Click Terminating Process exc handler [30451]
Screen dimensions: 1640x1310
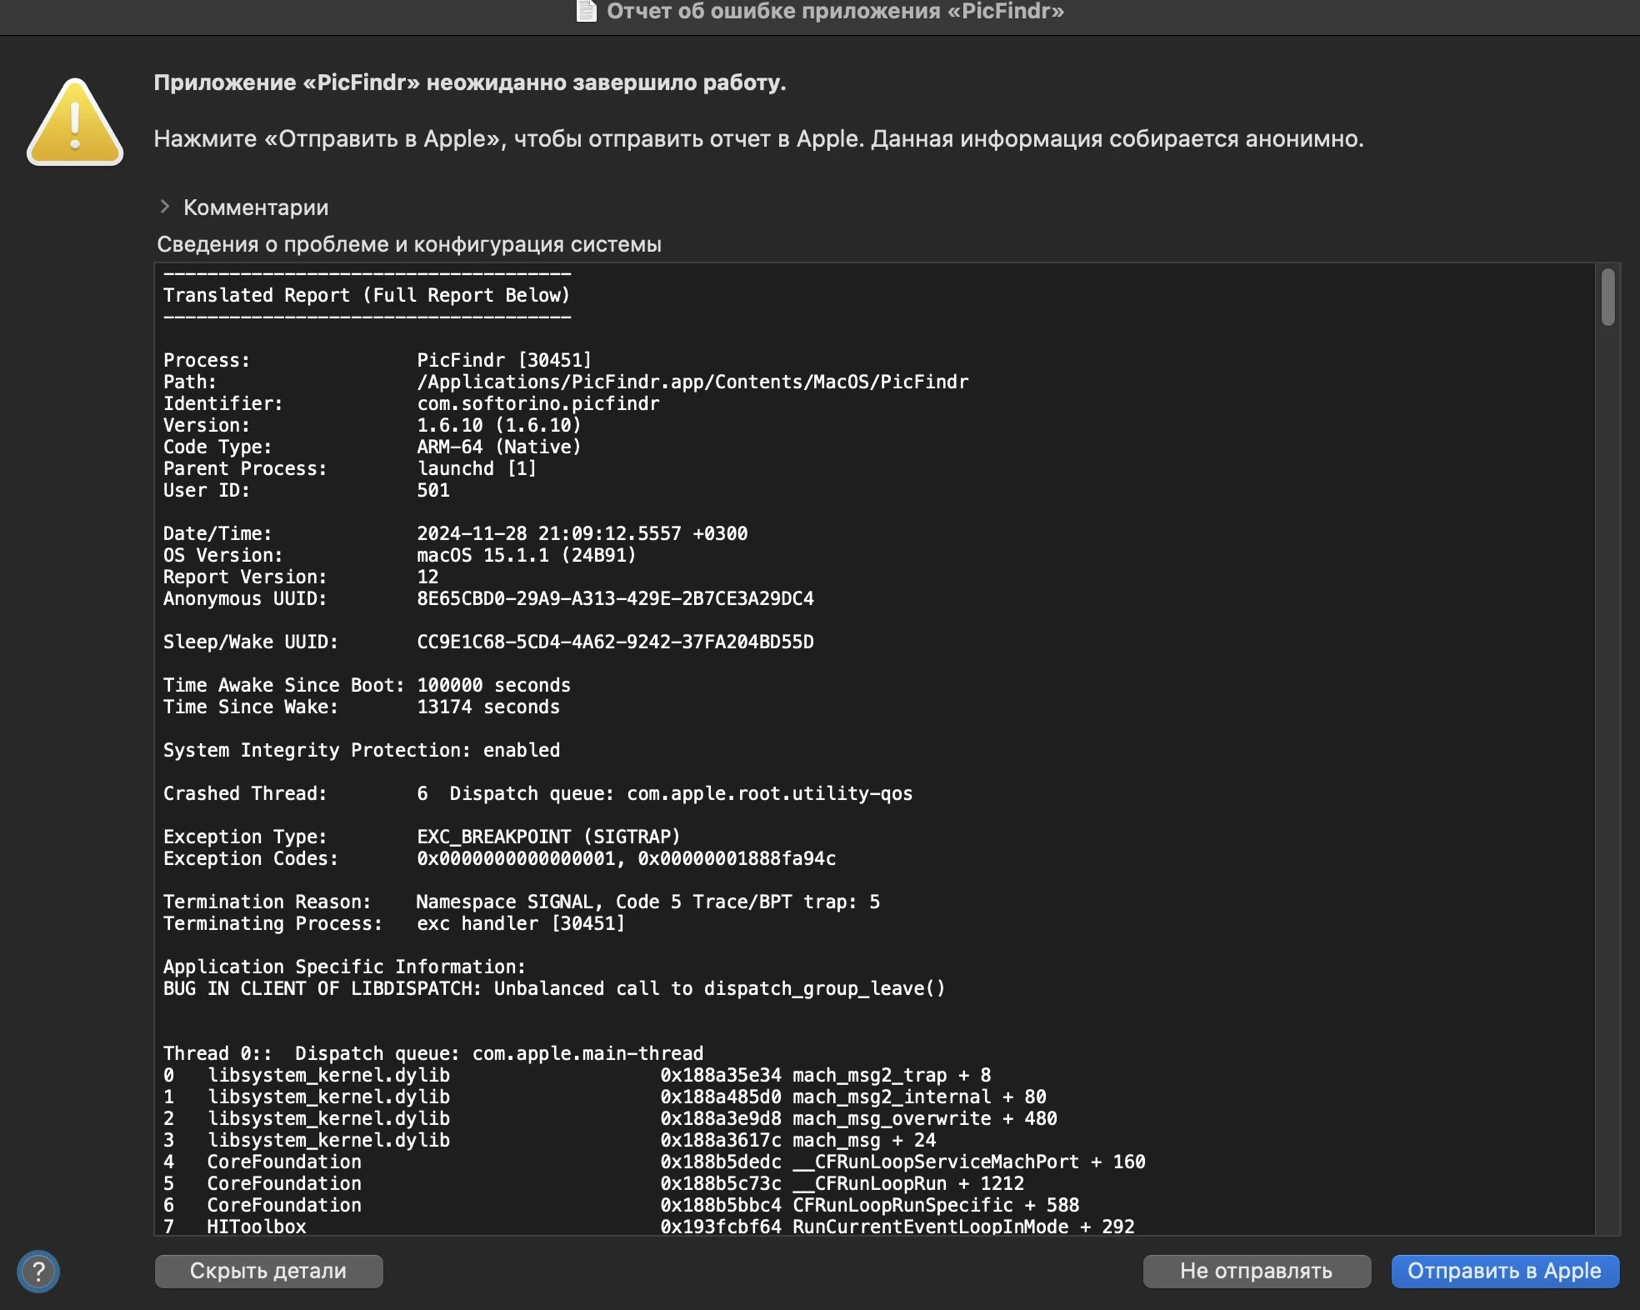(395, 923)
